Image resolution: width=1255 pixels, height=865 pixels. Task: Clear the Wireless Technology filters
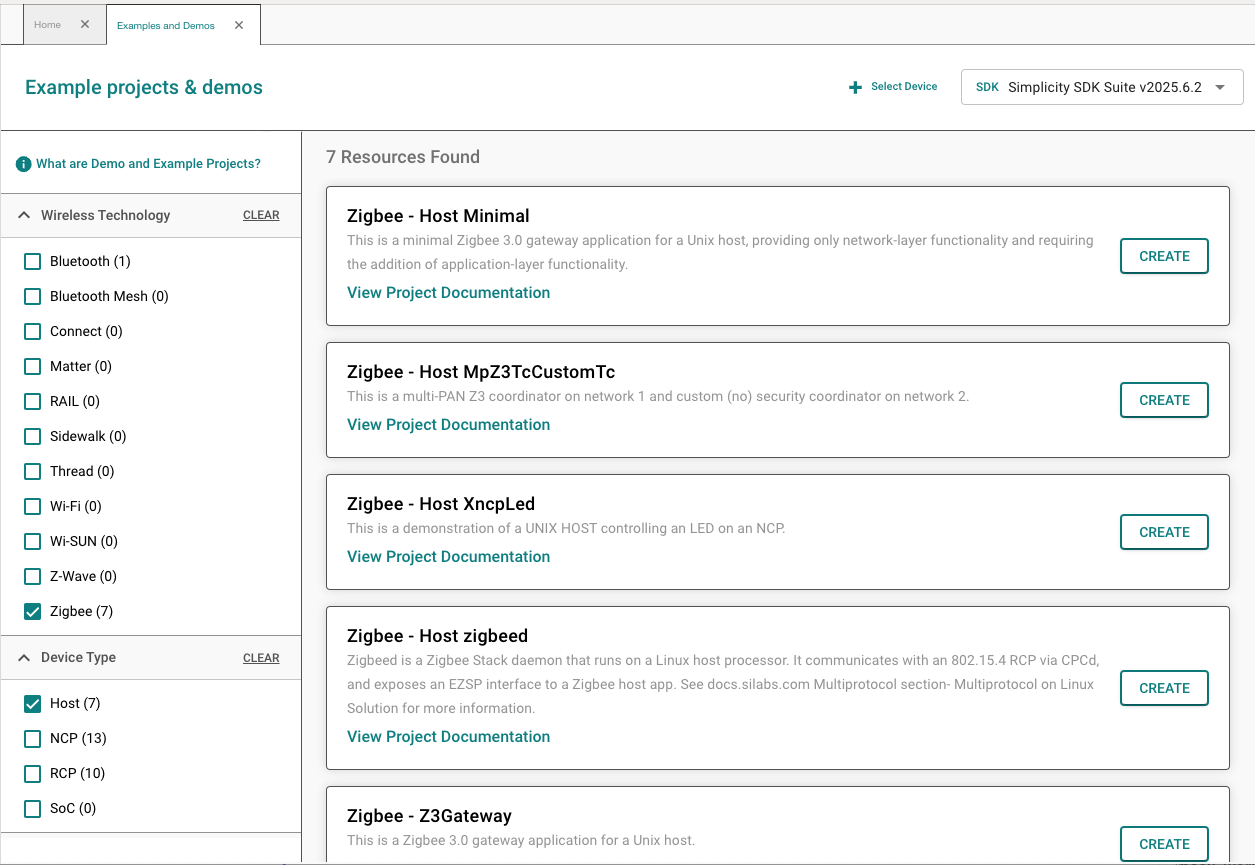pyautogui.click(x=261, y=215)
